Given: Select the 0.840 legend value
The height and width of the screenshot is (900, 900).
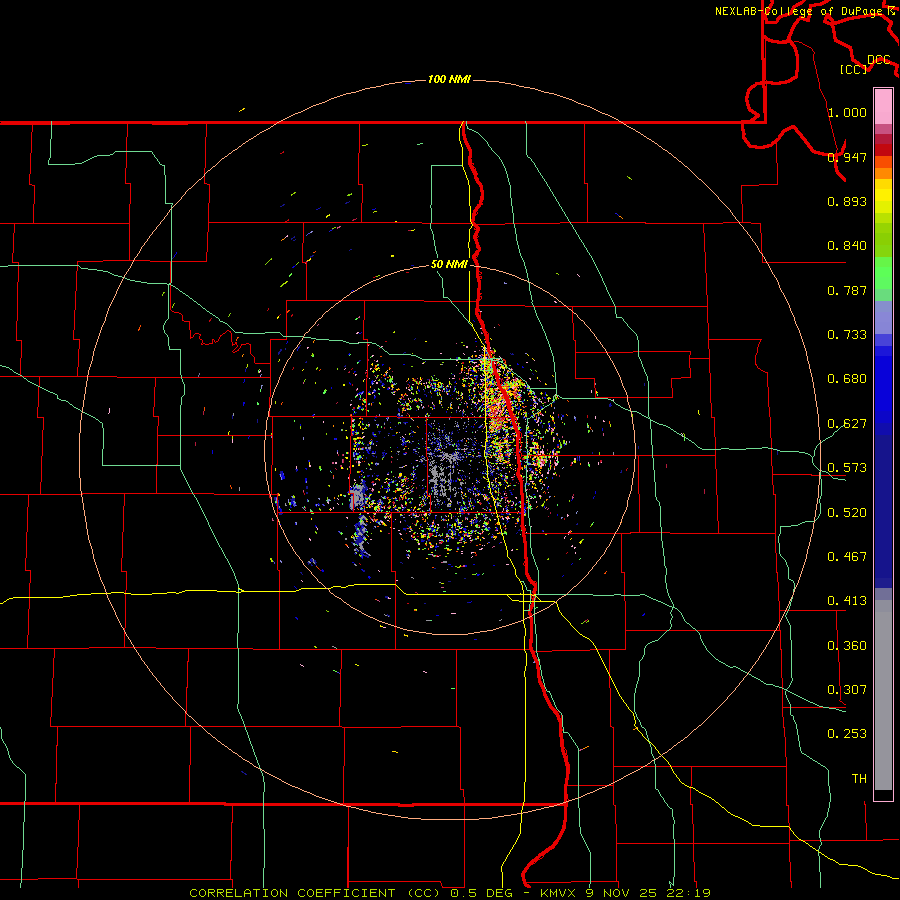Looking at the screenshot, I should 847,246.
